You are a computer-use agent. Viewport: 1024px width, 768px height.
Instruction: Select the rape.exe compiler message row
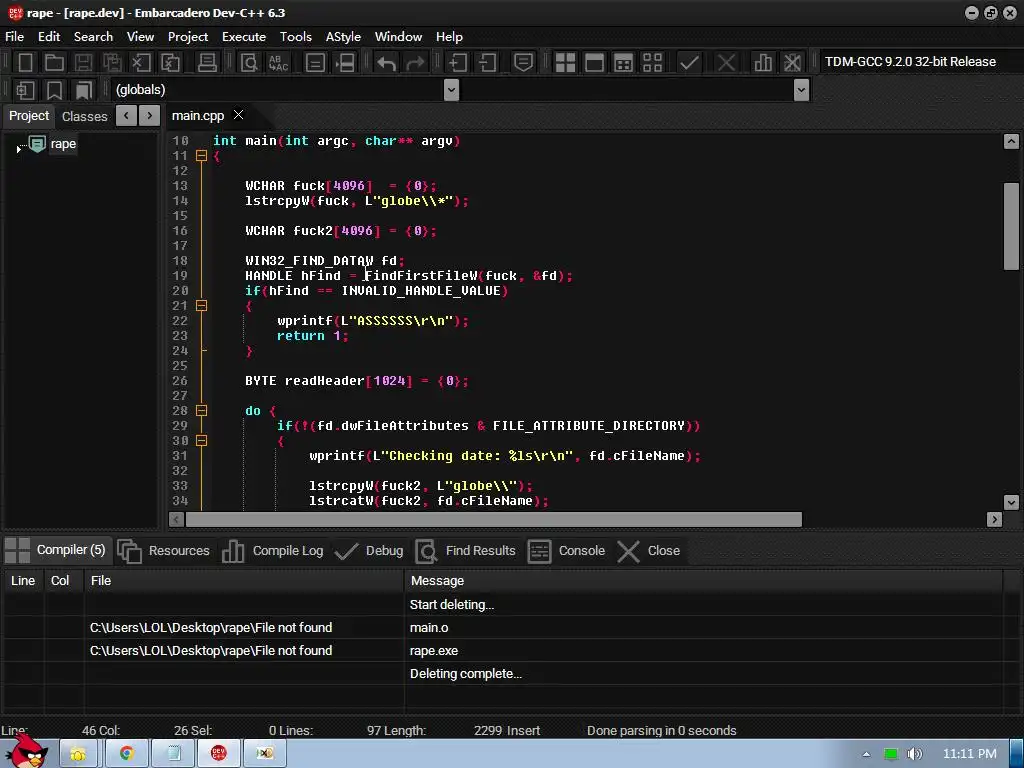tap(503, 650)
